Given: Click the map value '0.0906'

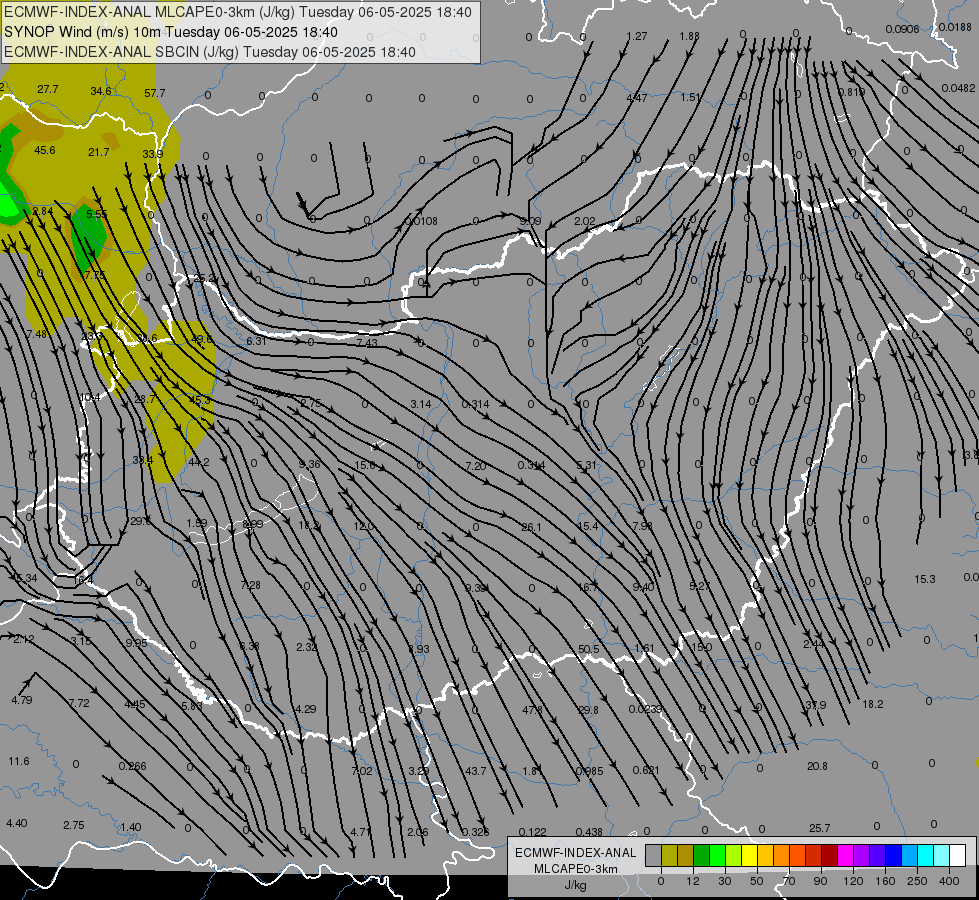Looking at the screenshot, I should pyautogui.click(x=902, y=29).
